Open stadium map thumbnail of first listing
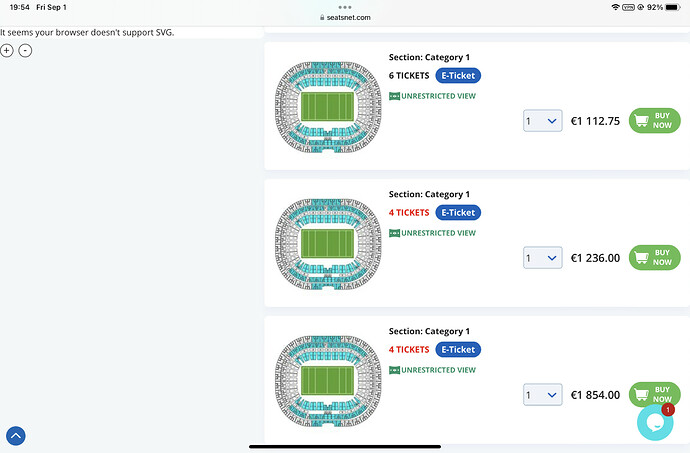The width and height of the screenshot is (690, 453). (x=328, y=107)
